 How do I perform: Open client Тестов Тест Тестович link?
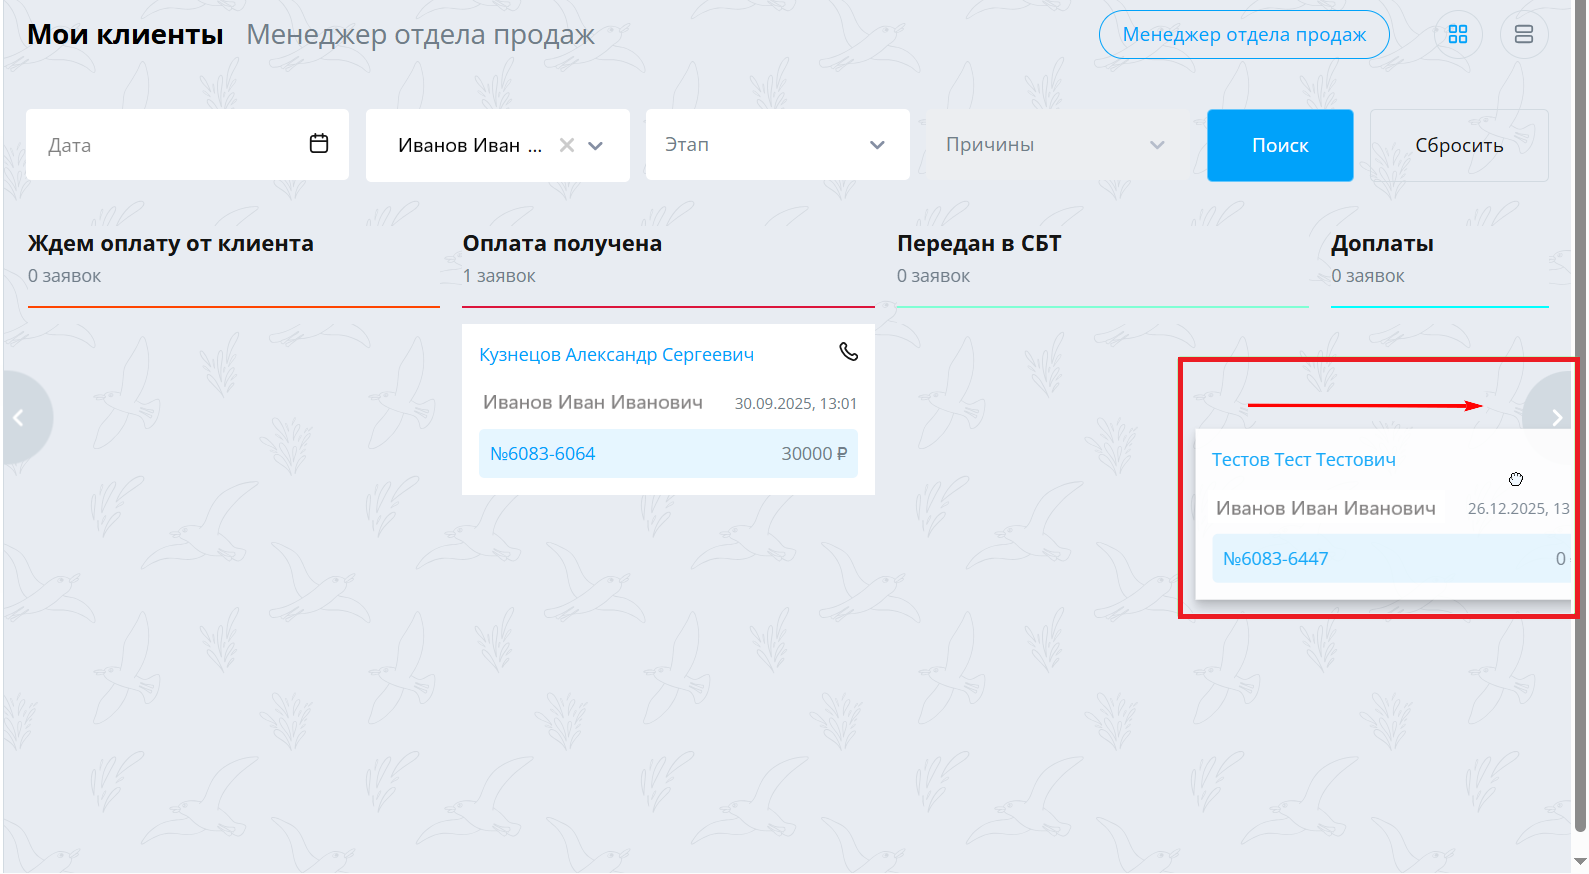click(1304, 460)
